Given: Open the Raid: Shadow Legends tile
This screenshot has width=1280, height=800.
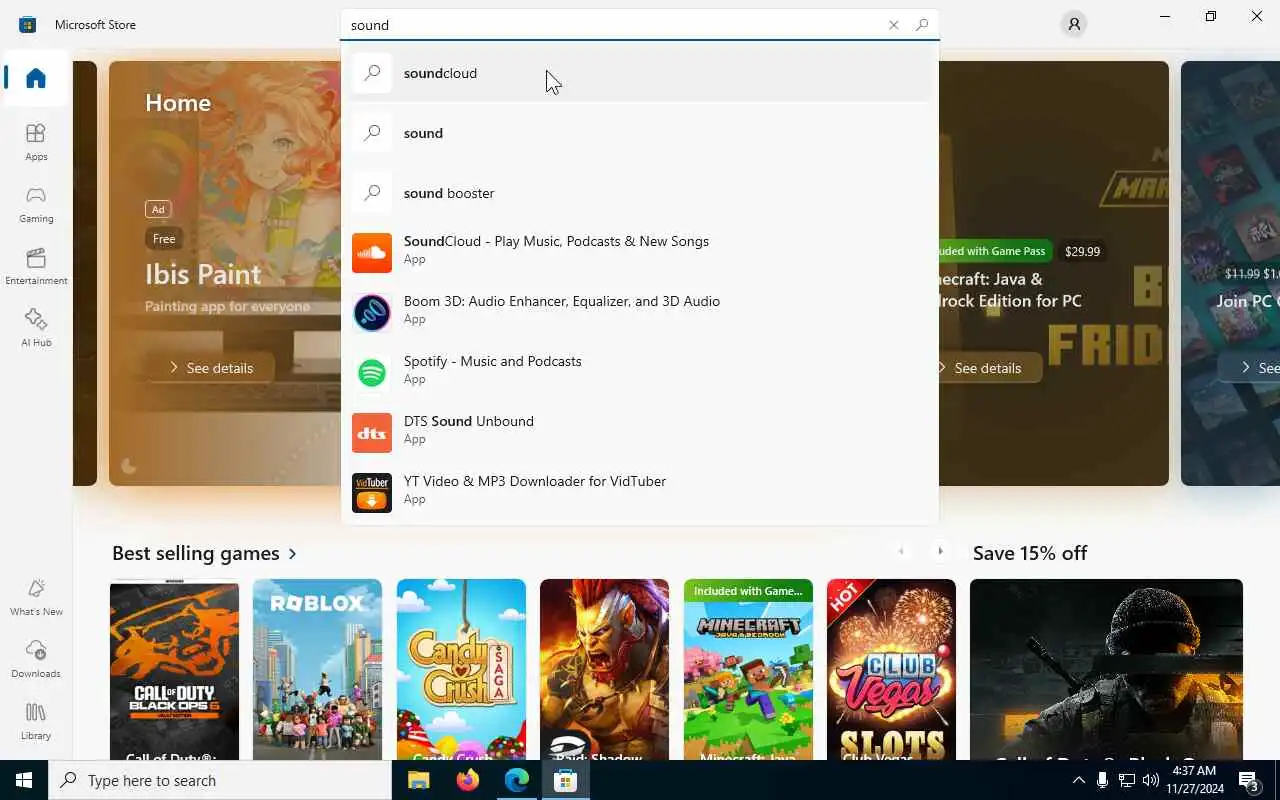Looking at the screenshot, I should 604,669.
